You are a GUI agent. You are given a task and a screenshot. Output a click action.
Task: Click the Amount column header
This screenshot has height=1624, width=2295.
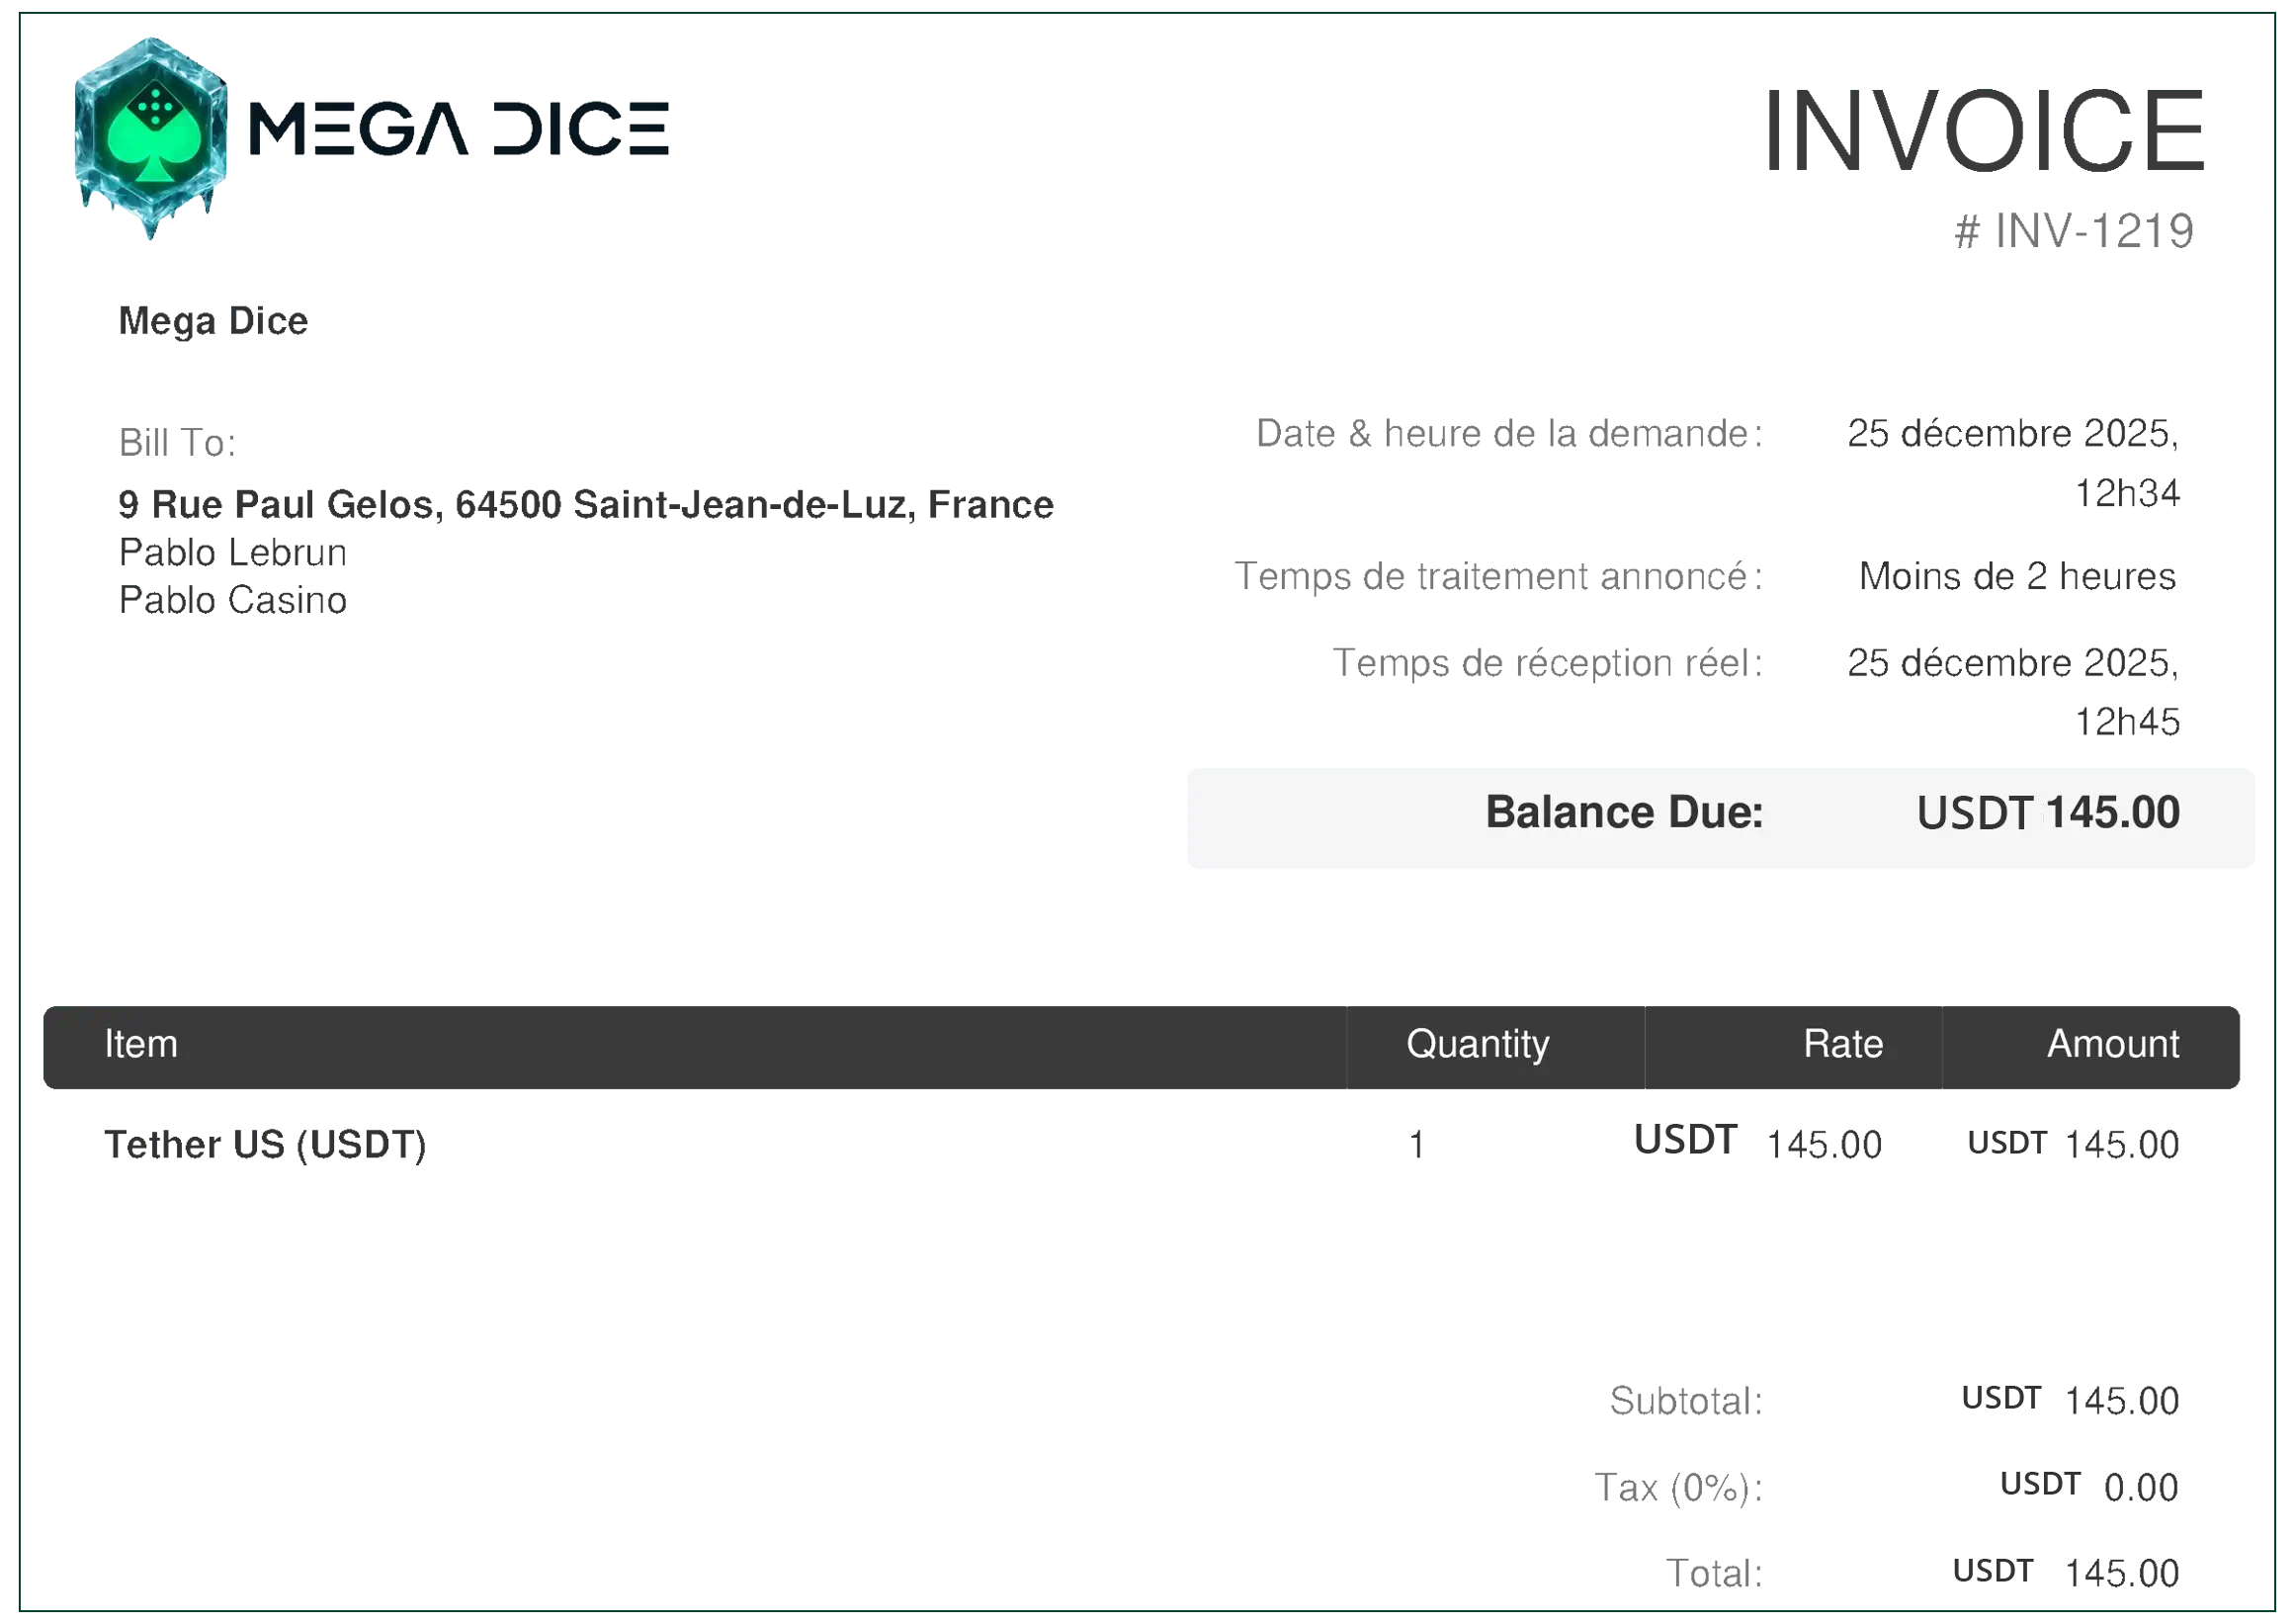tap(2112, 1044)
